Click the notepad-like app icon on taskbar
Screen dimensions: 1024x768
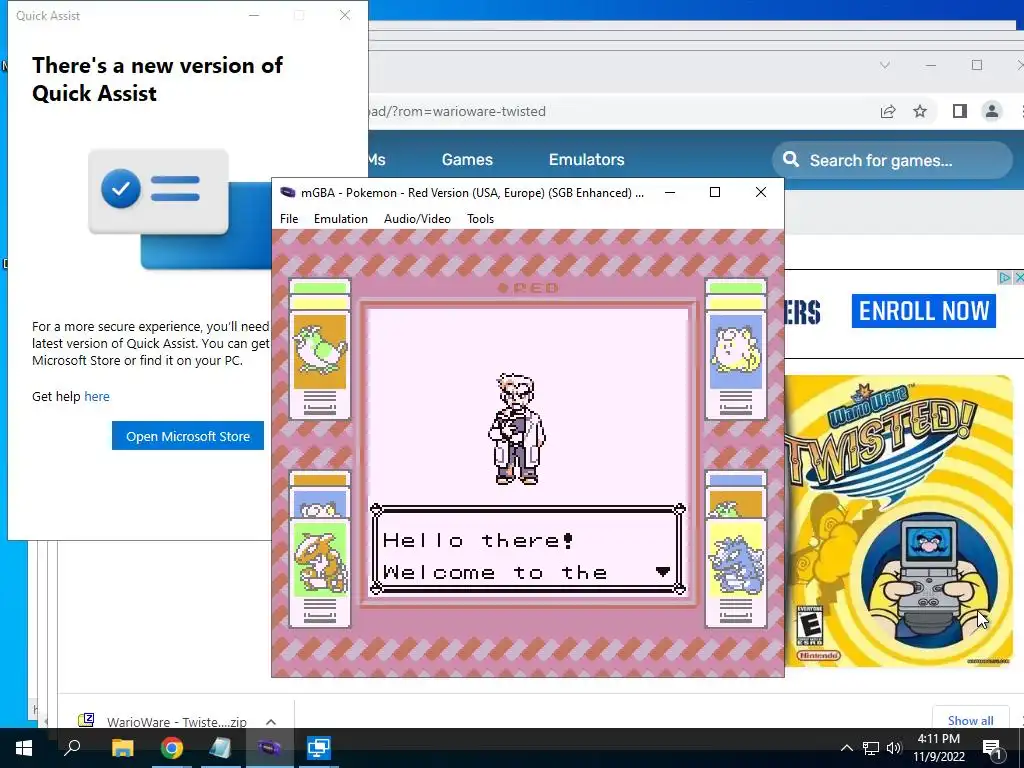coord(221,748)
